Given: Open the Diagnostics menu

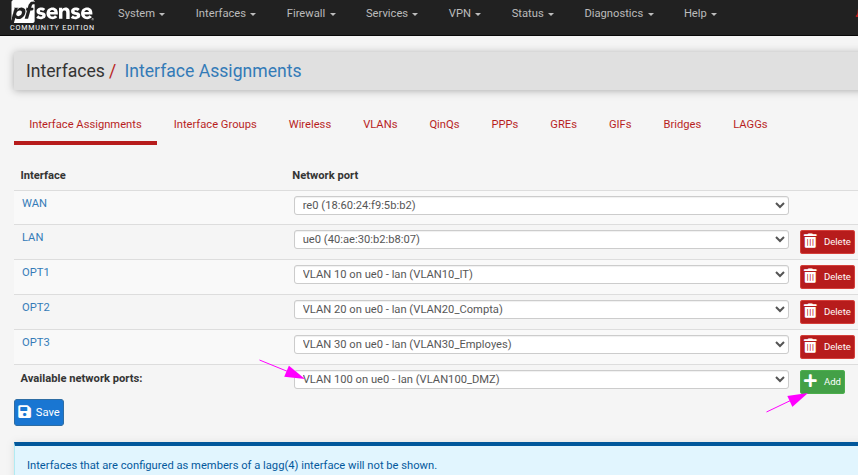Looking at the screenshot, I should (x=619, y=14).
